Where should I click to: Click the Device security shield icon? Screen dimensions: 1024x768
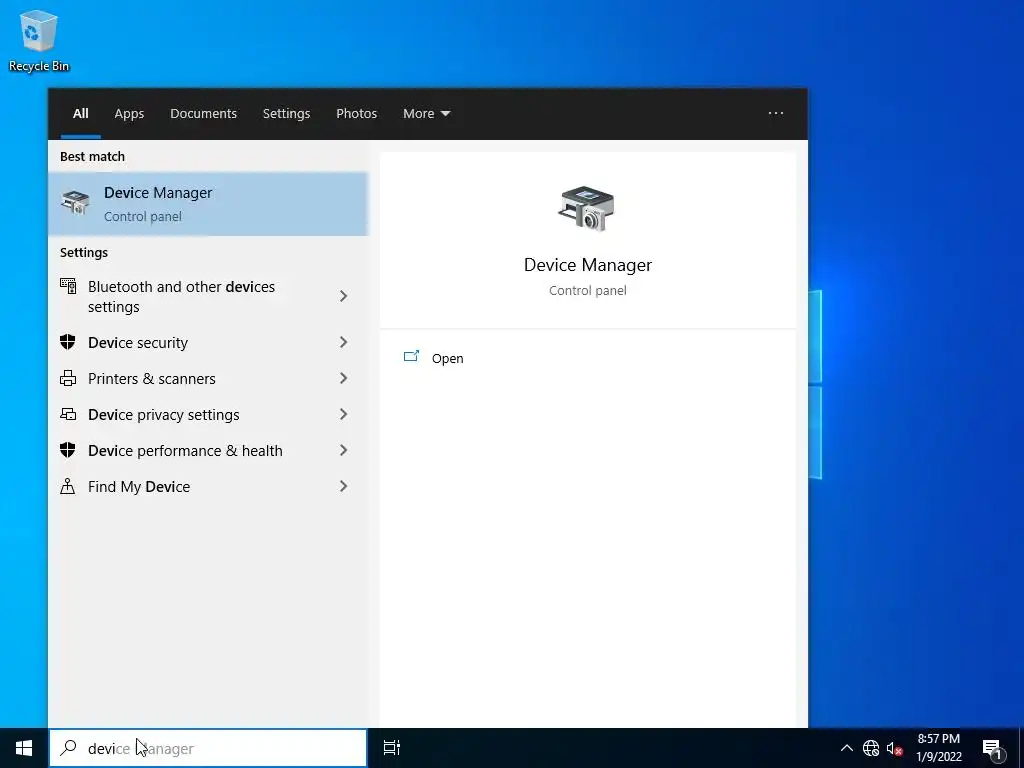pos(67,342)
